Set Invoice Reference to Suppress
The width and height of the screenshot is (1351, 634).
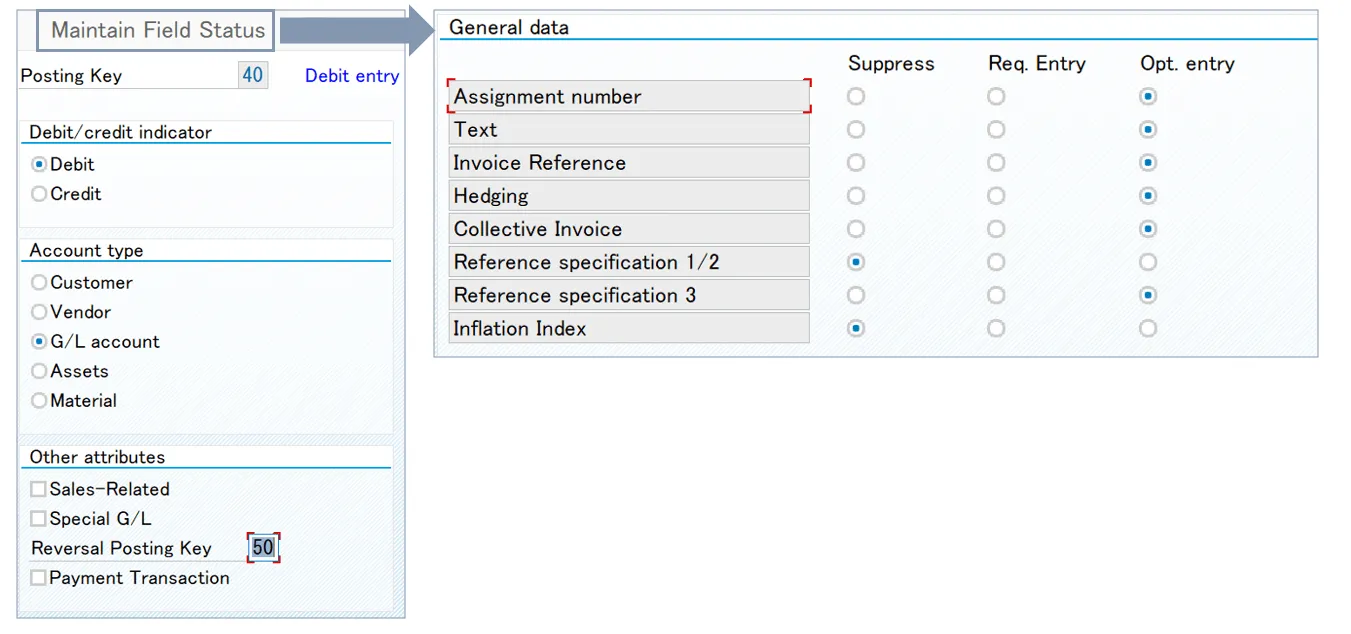(x=856, y=163)
